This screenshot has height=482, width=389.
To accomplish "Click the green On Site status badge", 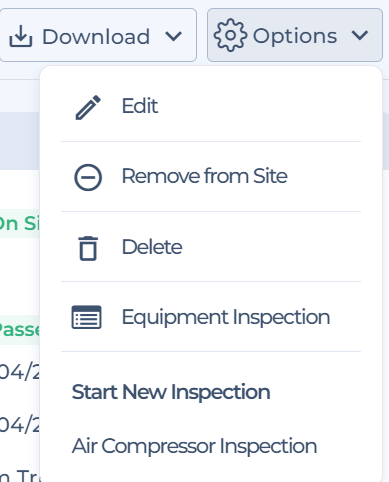I will click(20, 223).
